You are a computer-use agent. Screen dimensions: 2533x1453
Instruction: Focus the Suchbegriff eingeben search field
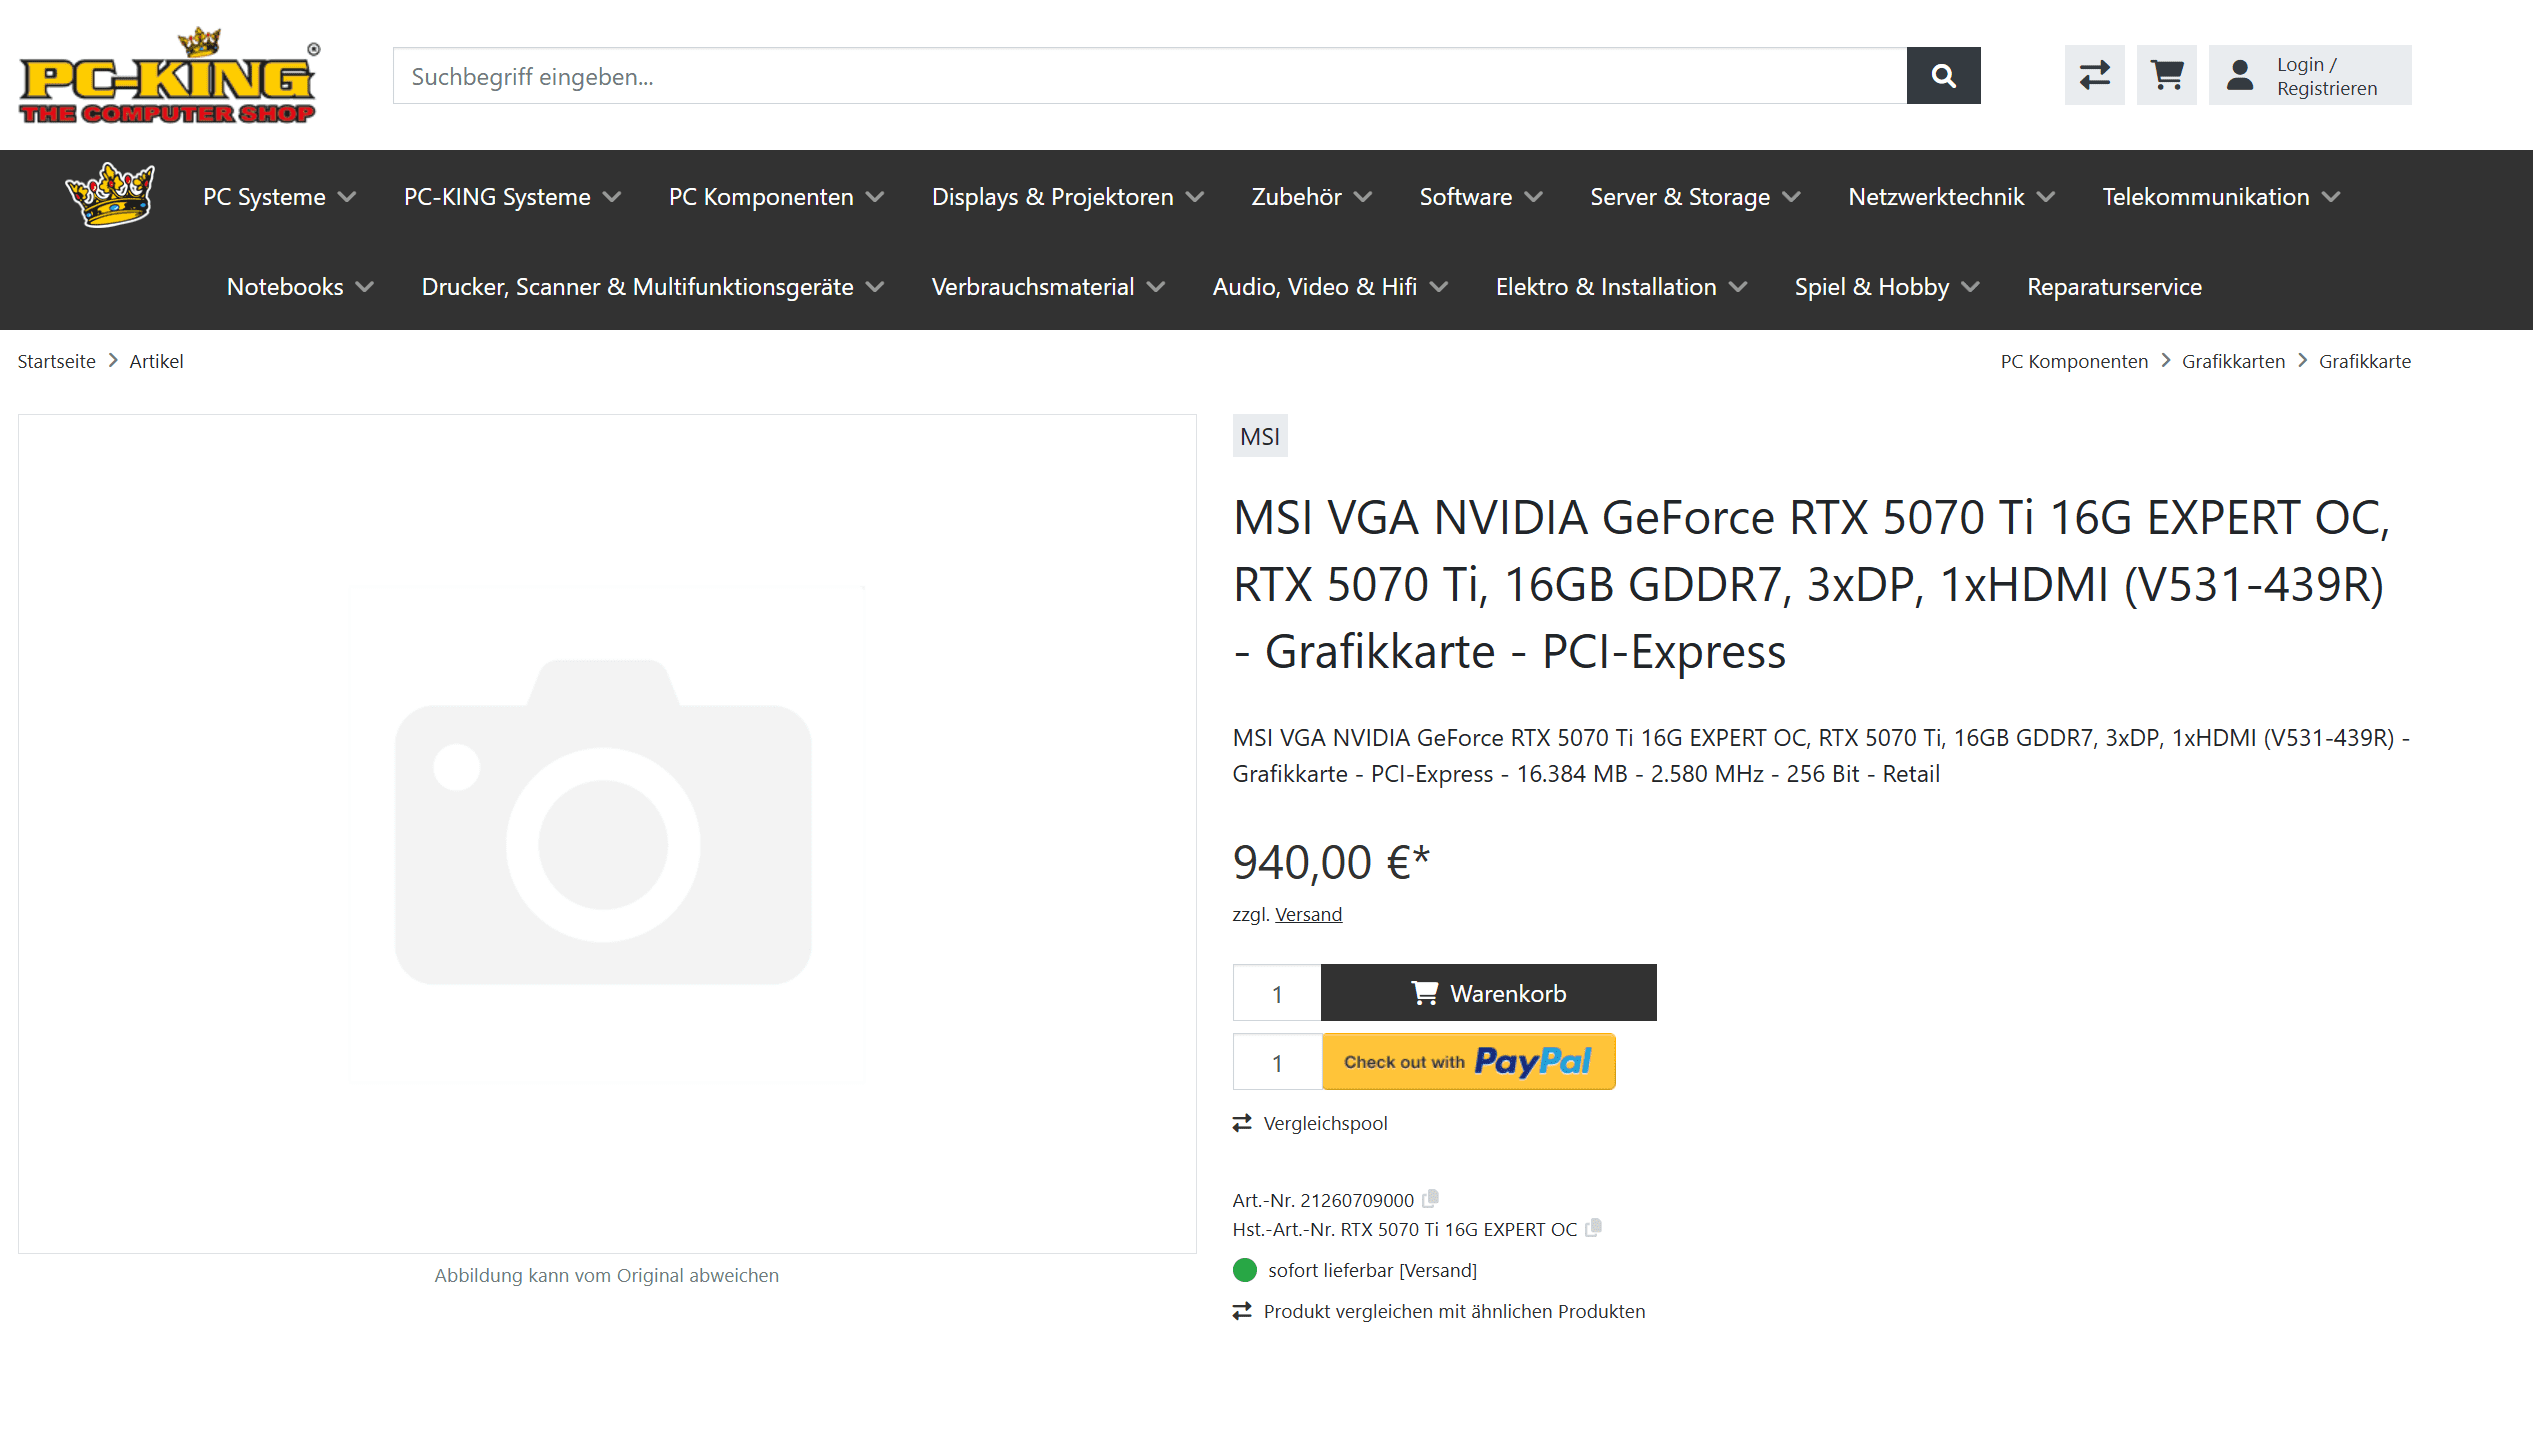1148,76
